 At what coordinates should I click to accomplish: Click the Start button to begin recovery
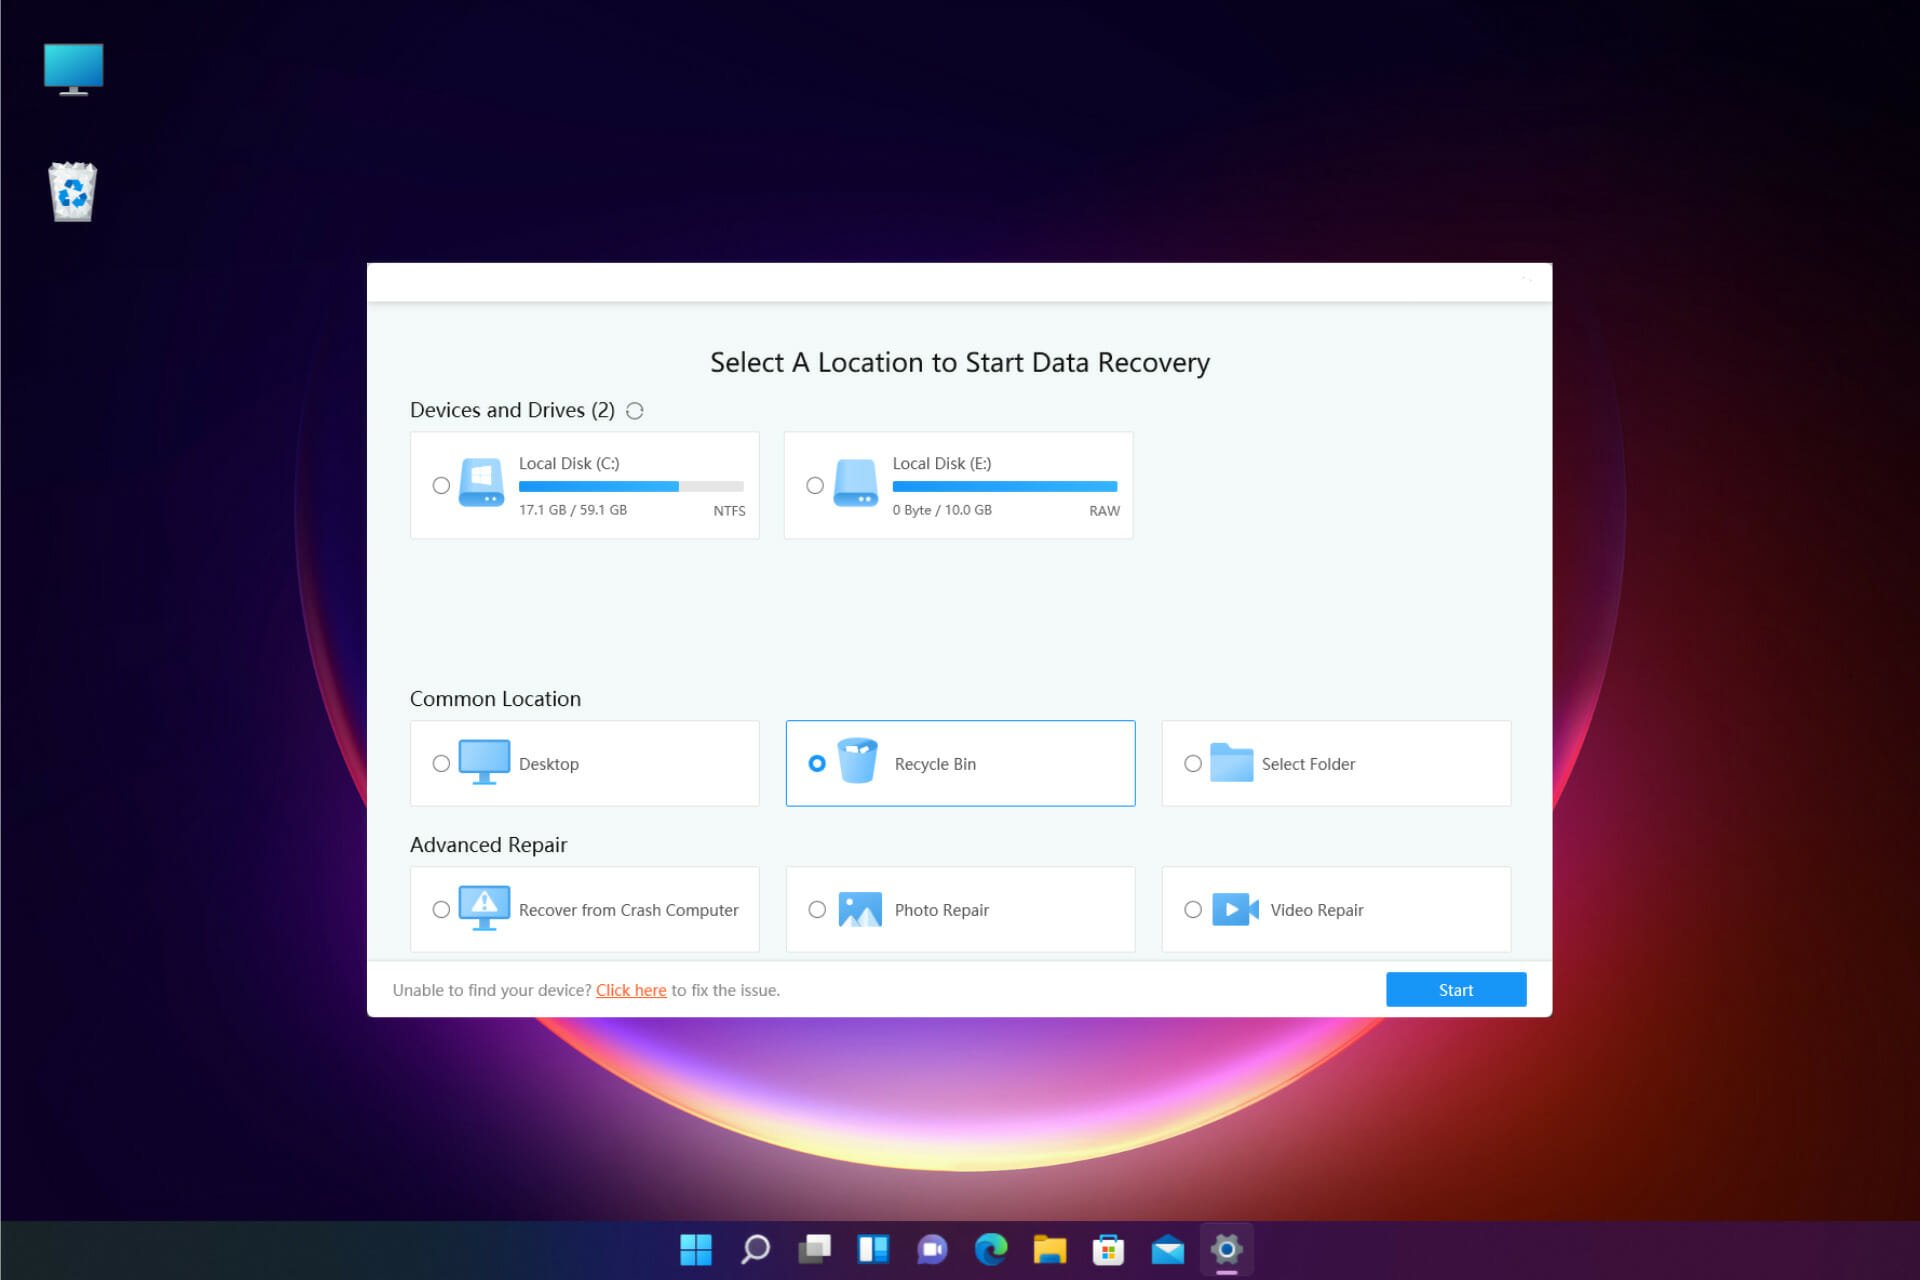click(1454, 990)
